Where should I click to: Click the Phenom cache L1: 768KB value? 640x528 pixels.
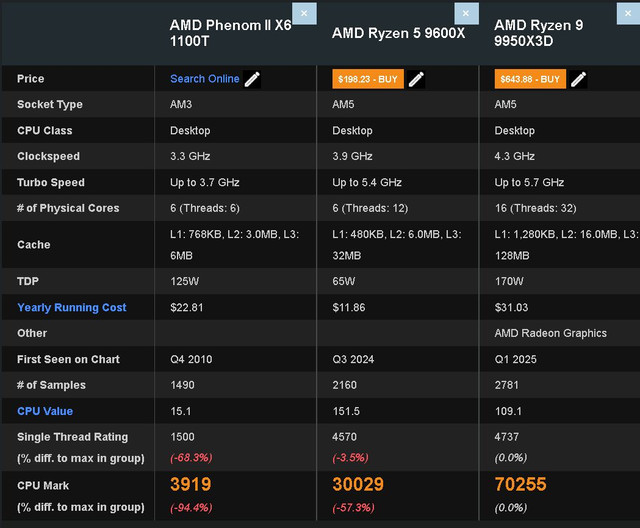[x=235, y=245]
